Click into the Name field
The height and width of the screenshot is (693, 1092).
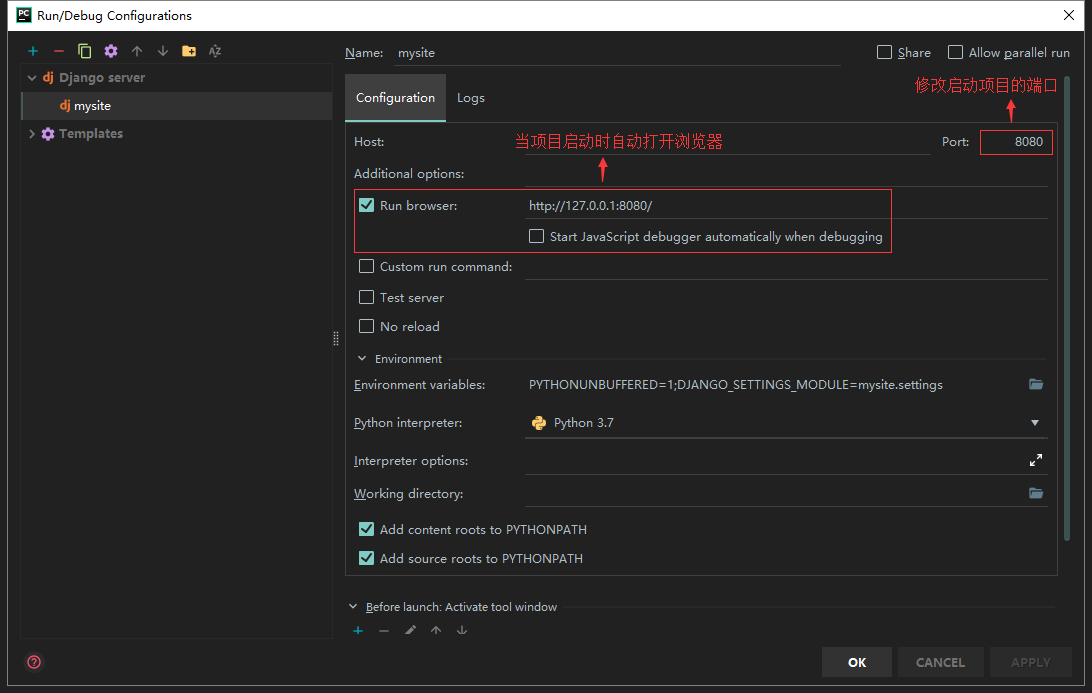(x=617, y=53)
